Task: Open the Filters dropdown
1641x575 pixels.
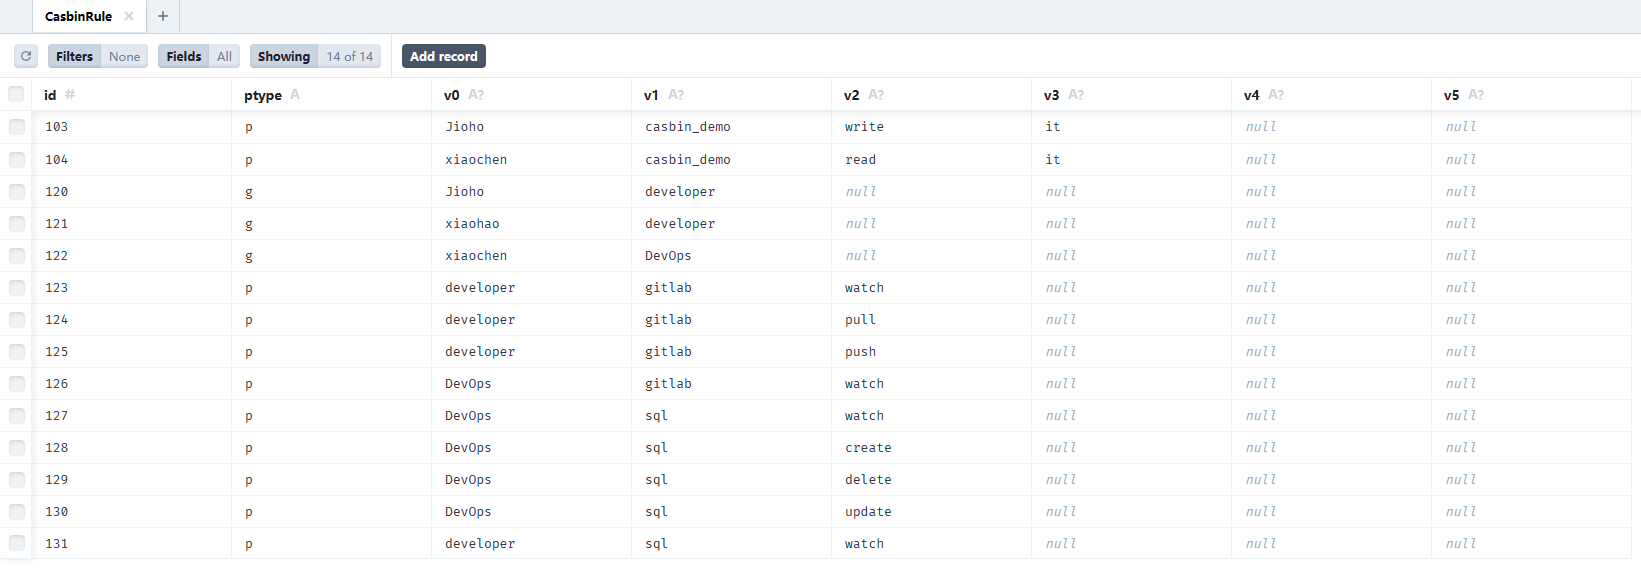Action: (x=98, y=56)
